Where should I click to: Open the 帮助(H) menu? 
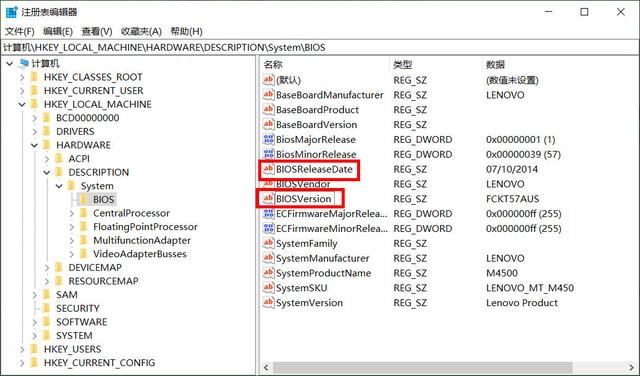tap(186, 31)
